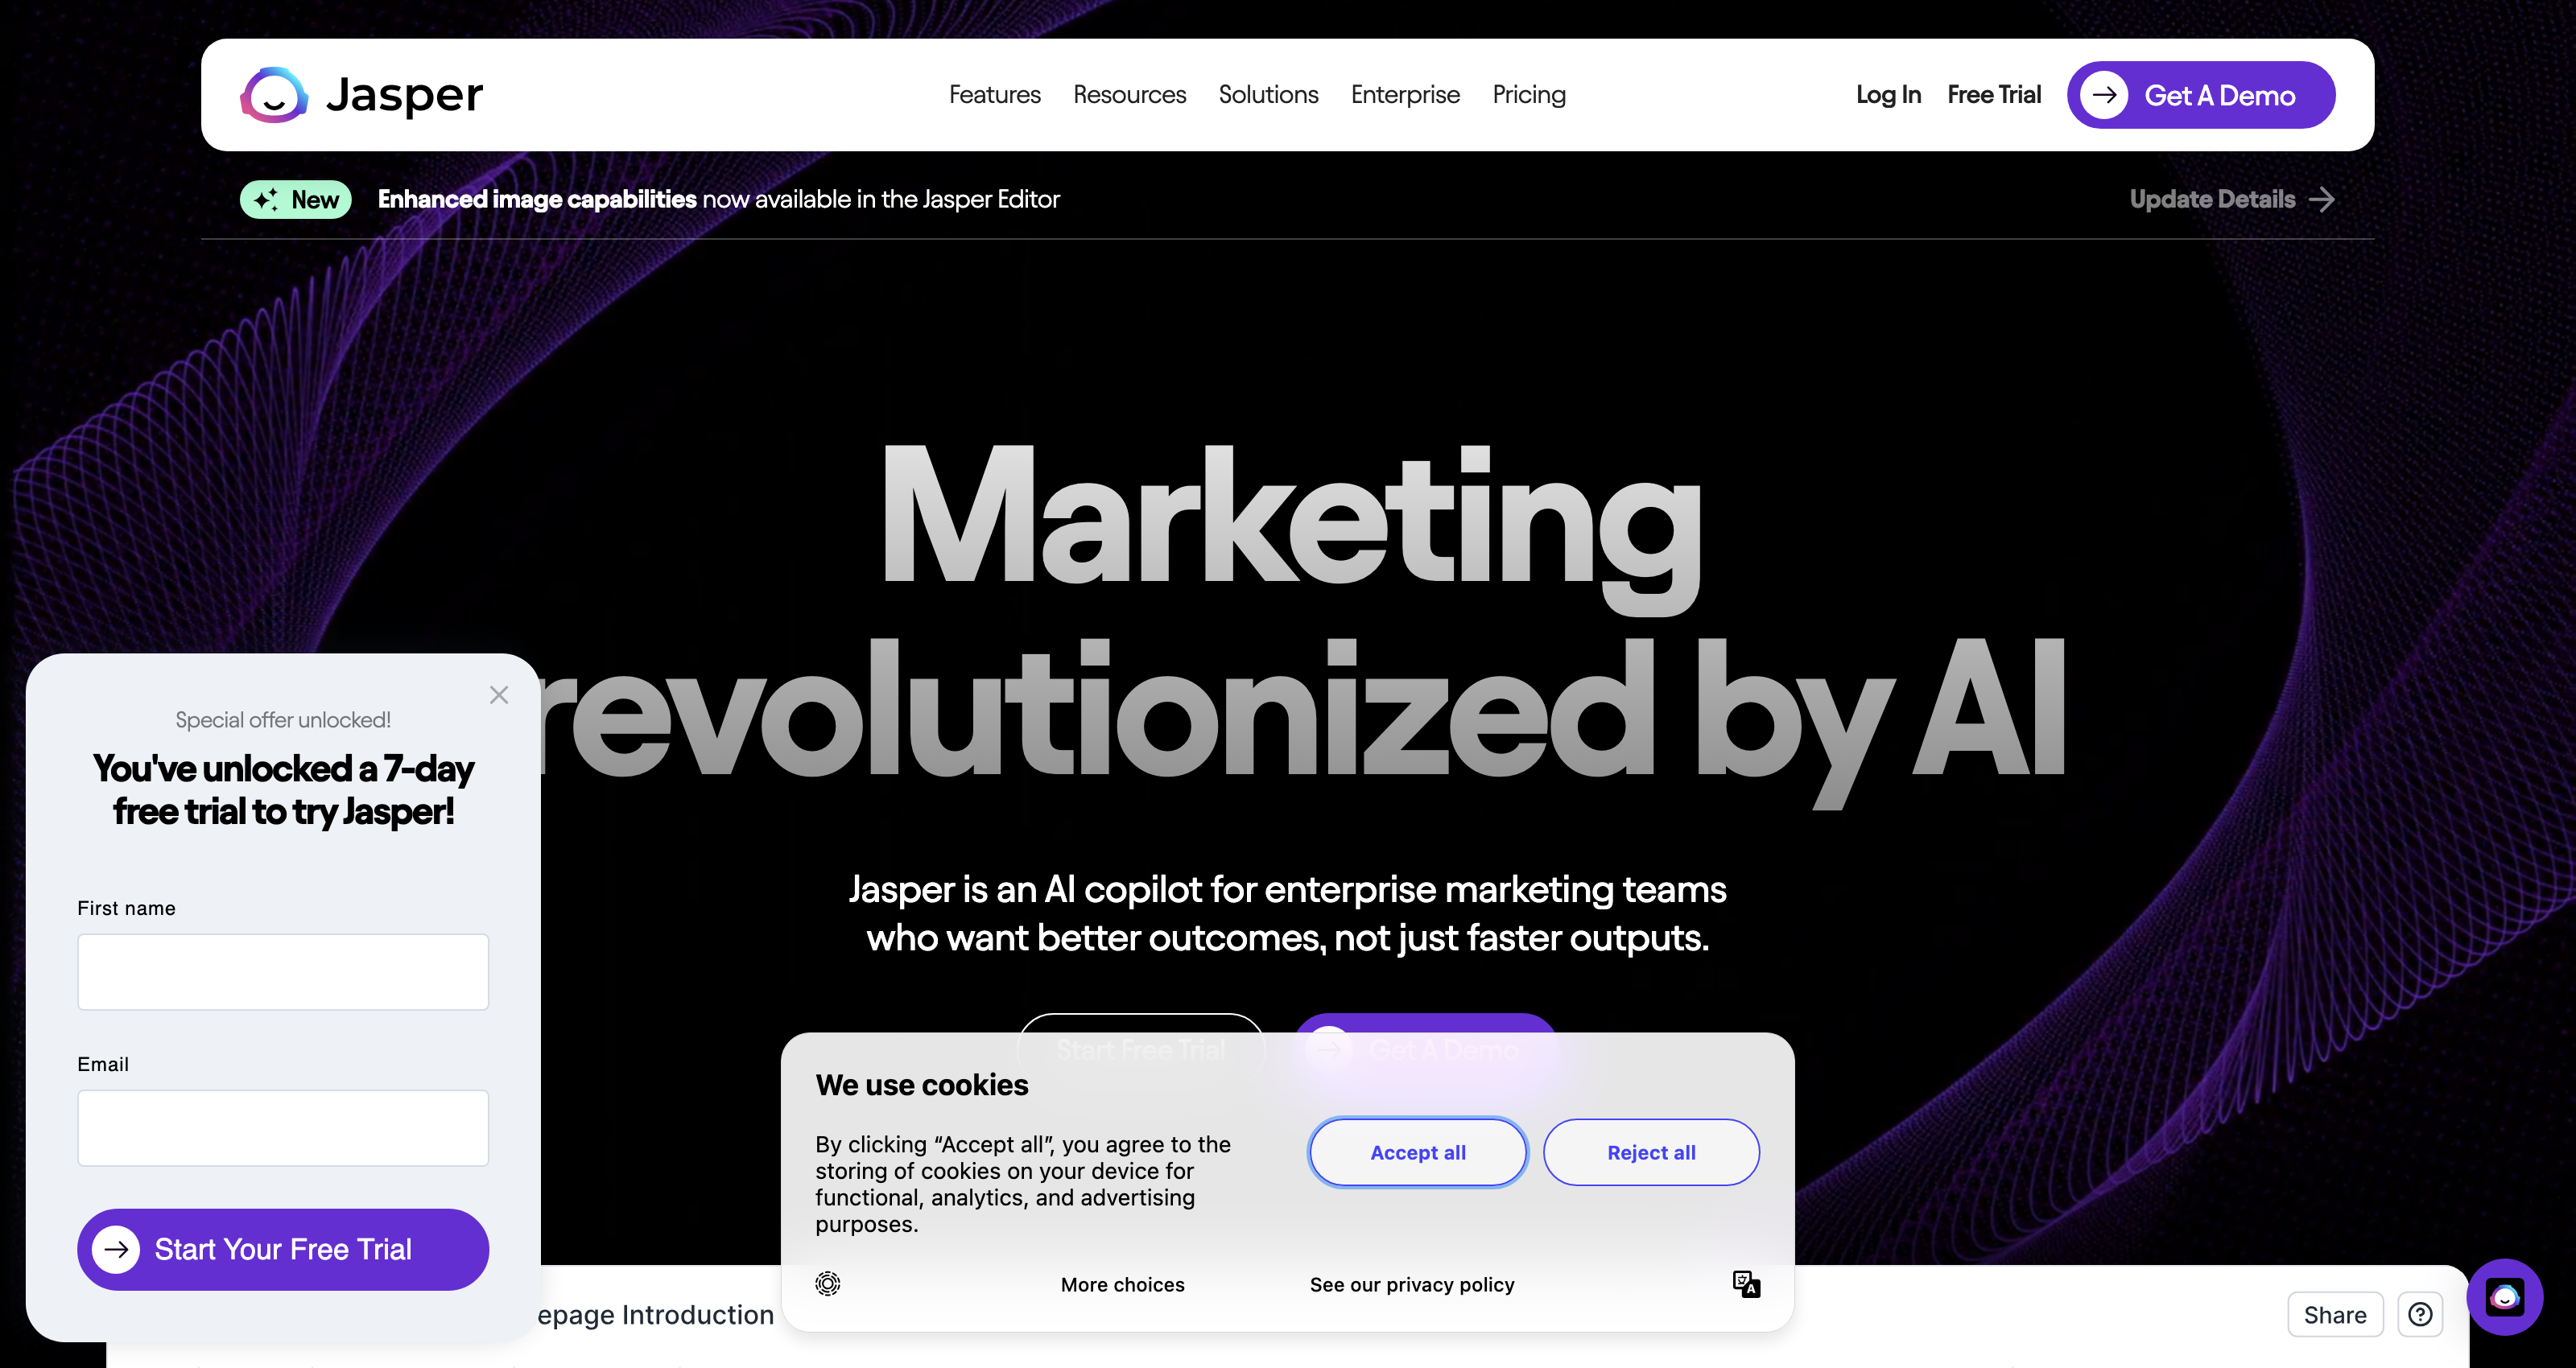Open the Enhanced image capabilities announcement
Screen dimensions: 2576x1368
(x=718, y=199)
